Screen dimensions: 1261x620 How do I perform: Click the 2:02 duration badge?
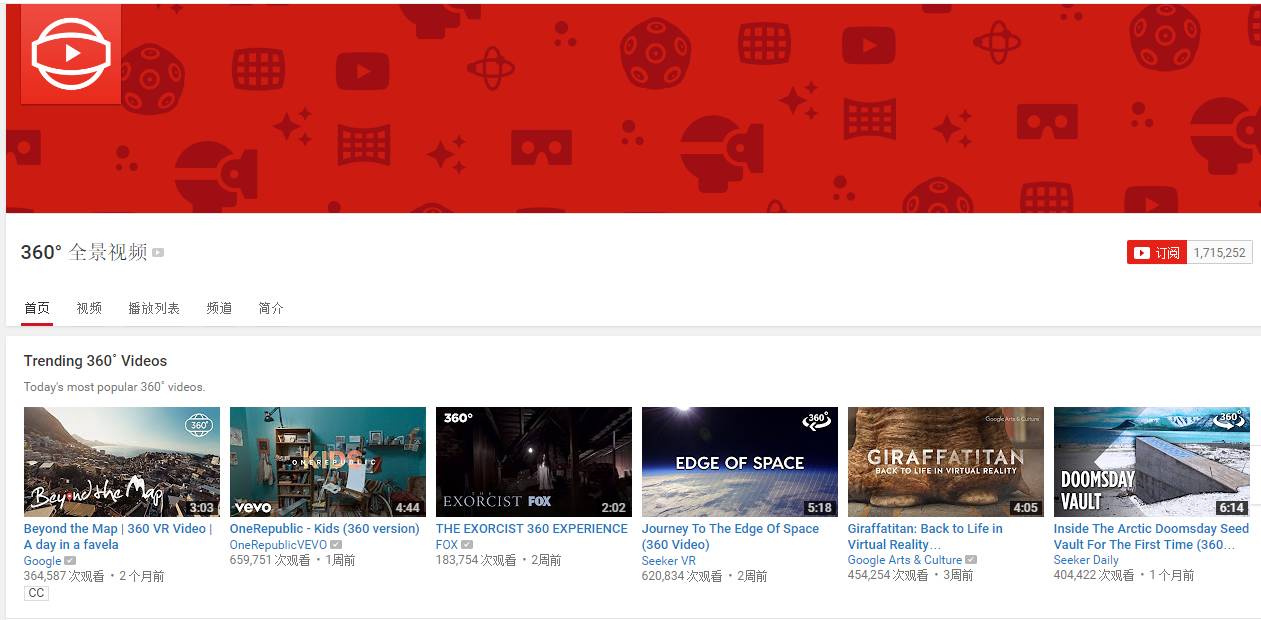coord(614,508)
